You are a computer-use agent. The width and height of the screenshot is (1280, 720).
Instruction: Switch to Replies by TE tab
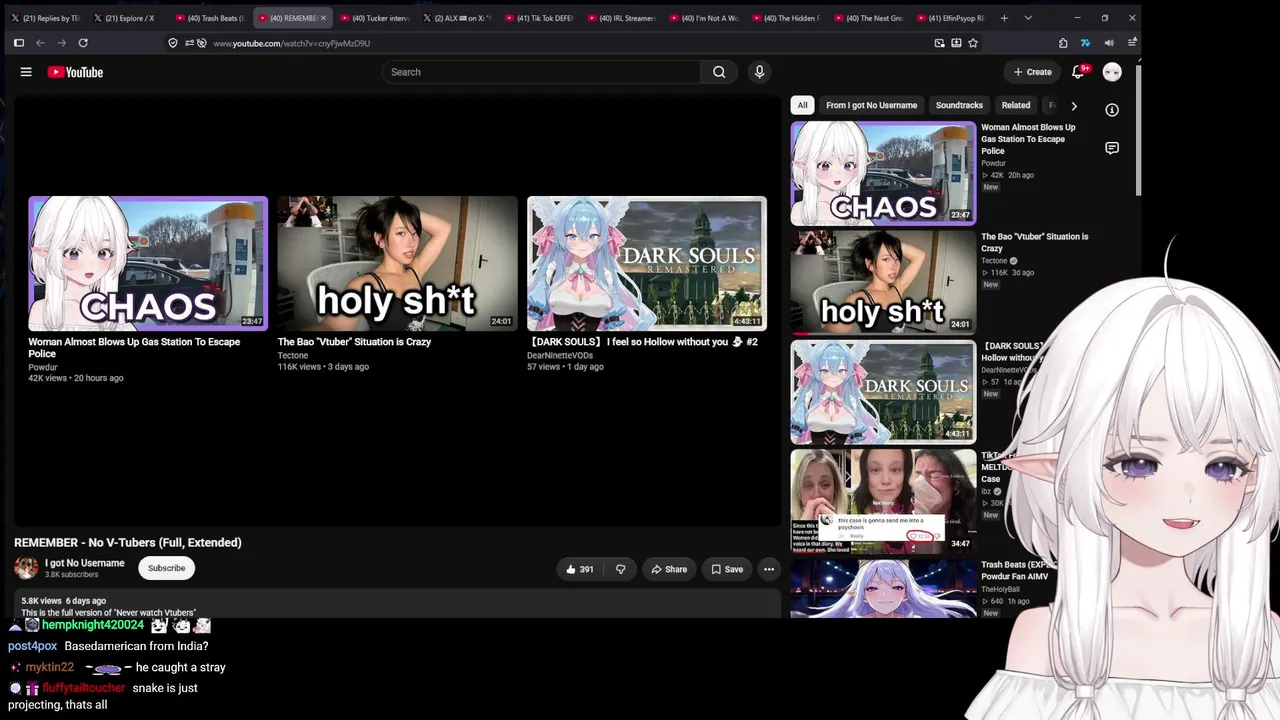pos(46,18)
